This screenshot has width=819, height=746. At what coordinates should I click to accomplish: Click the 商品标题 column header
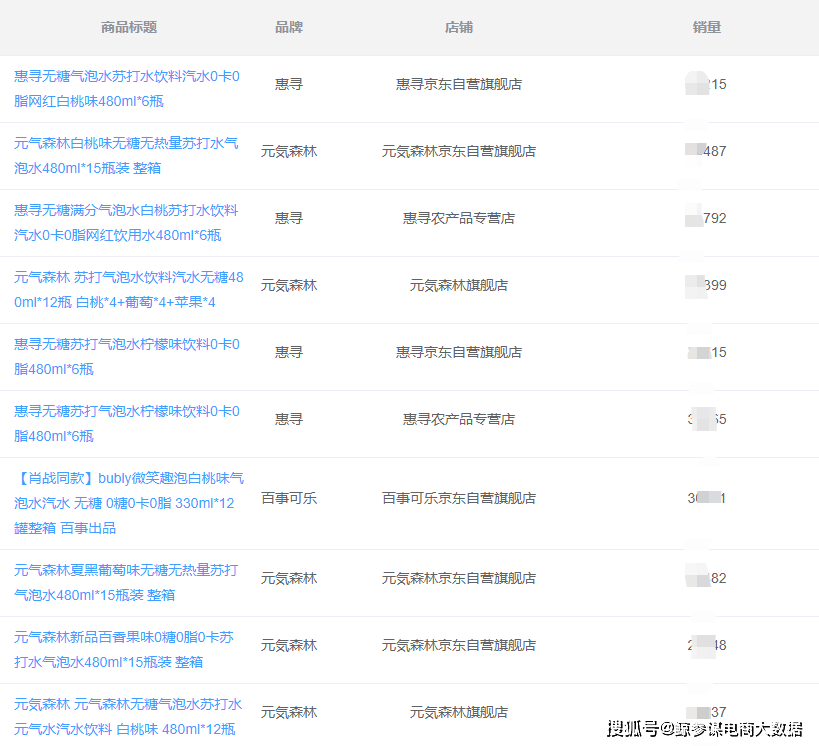pyautogui.click(x=129, y=27)
